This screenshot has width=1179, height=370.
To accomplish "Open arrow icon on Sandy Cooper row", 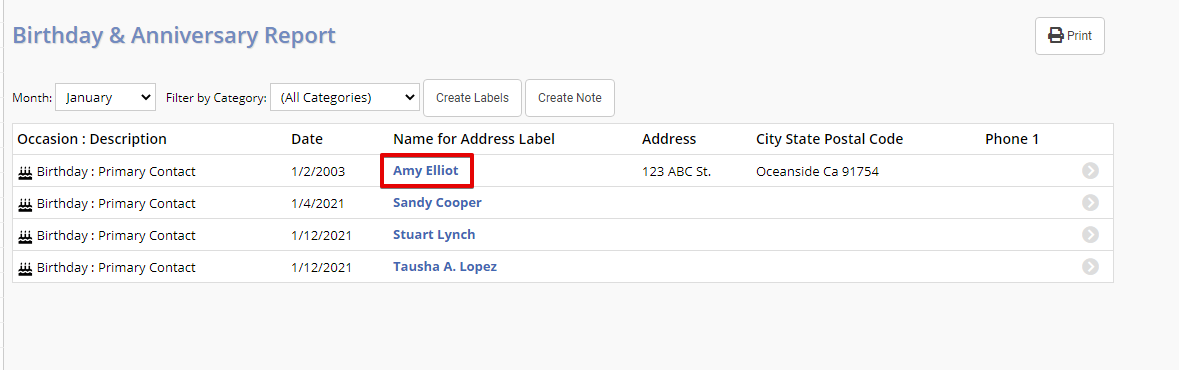I will (x=1090, y=203).
